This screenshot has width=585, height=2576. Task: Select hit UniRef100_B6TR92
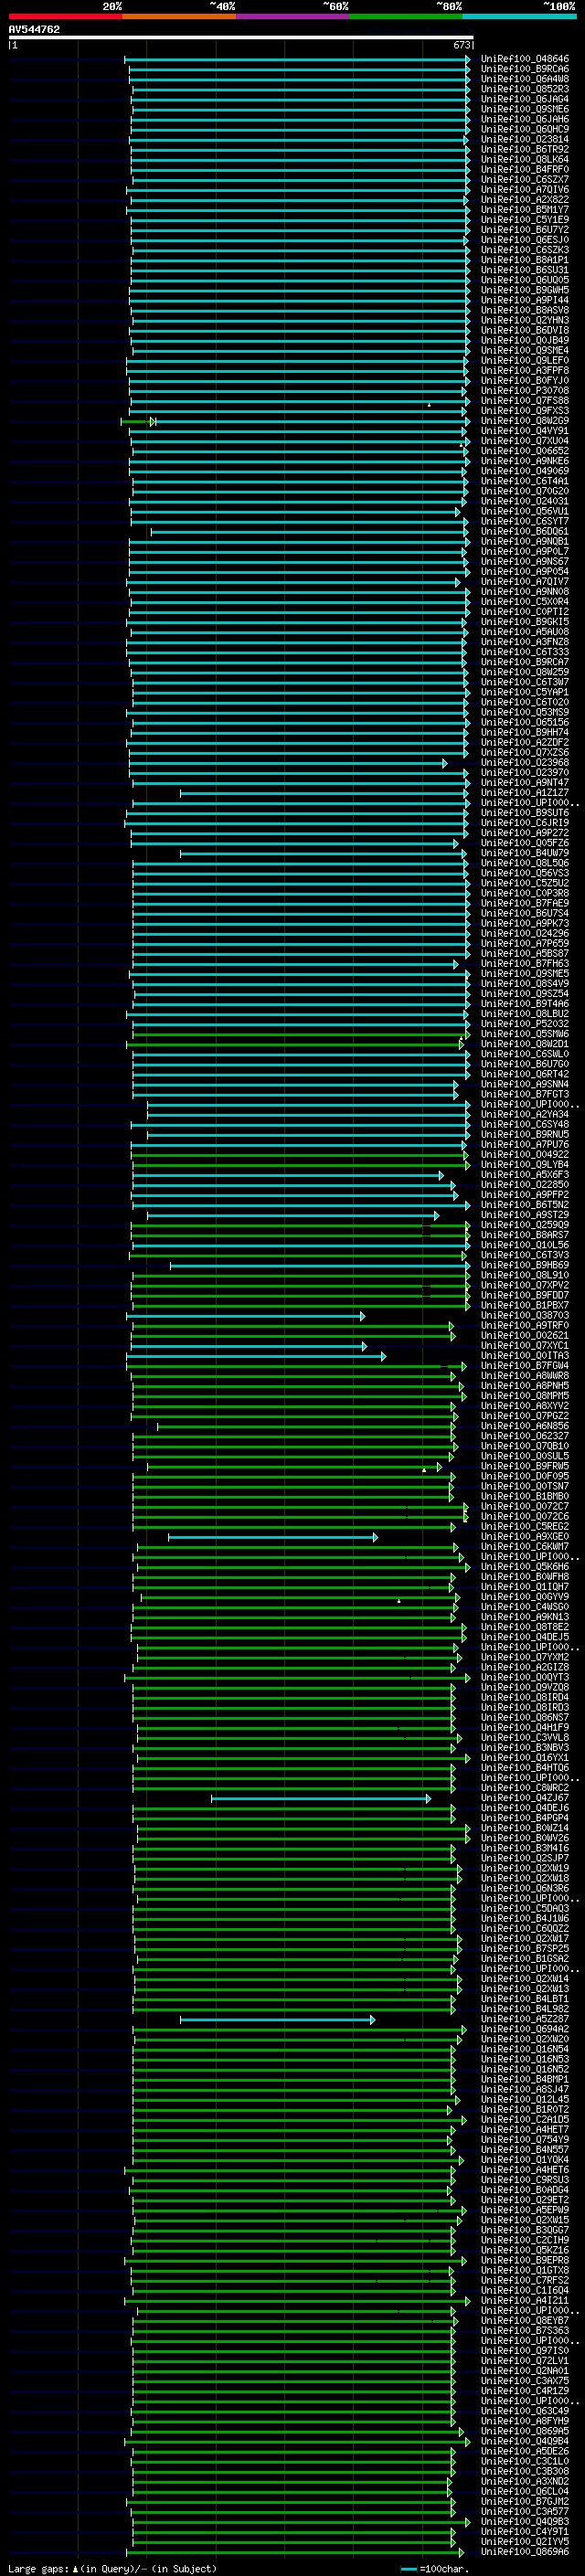click(525, 149)
